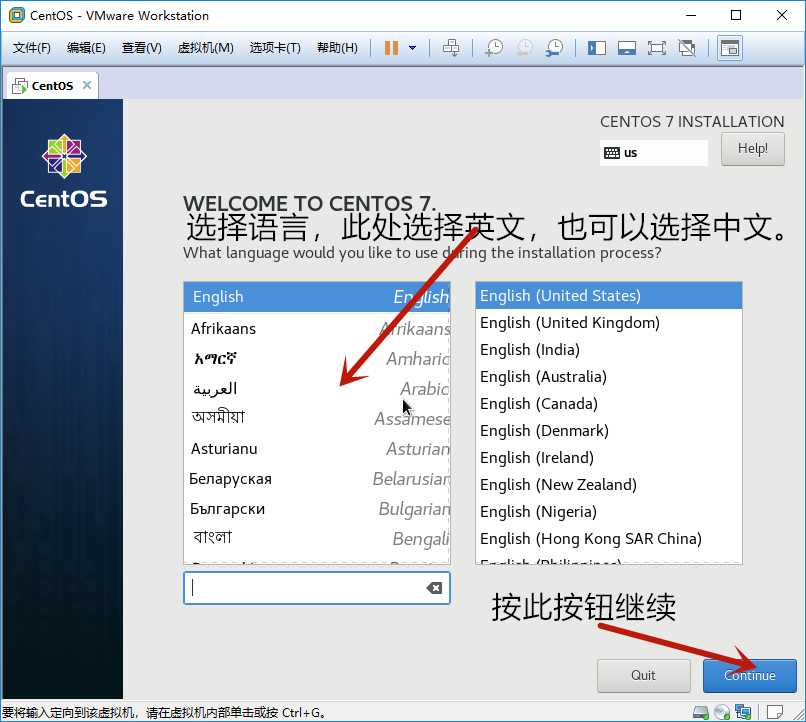Select English (Denmark) locale
Image resolution: width=806 pixels, height=722 pixels.
(609, 431)
